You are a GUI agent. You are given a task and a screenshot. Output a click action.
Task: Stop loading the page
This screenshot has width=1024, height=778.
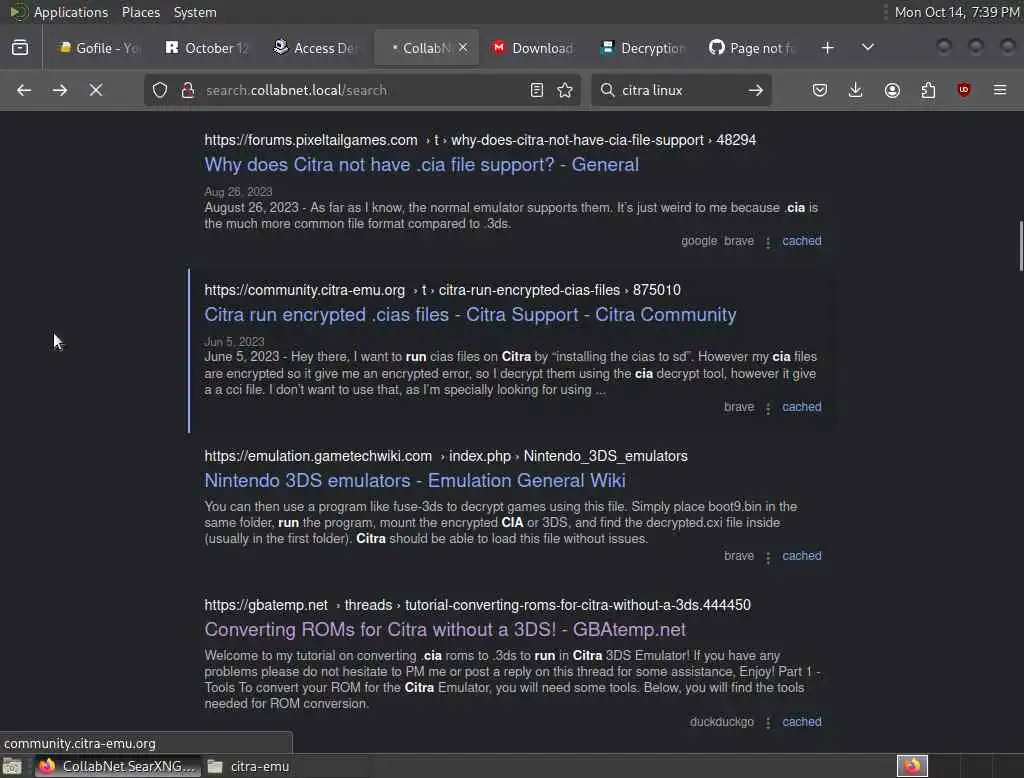[95, 90]
